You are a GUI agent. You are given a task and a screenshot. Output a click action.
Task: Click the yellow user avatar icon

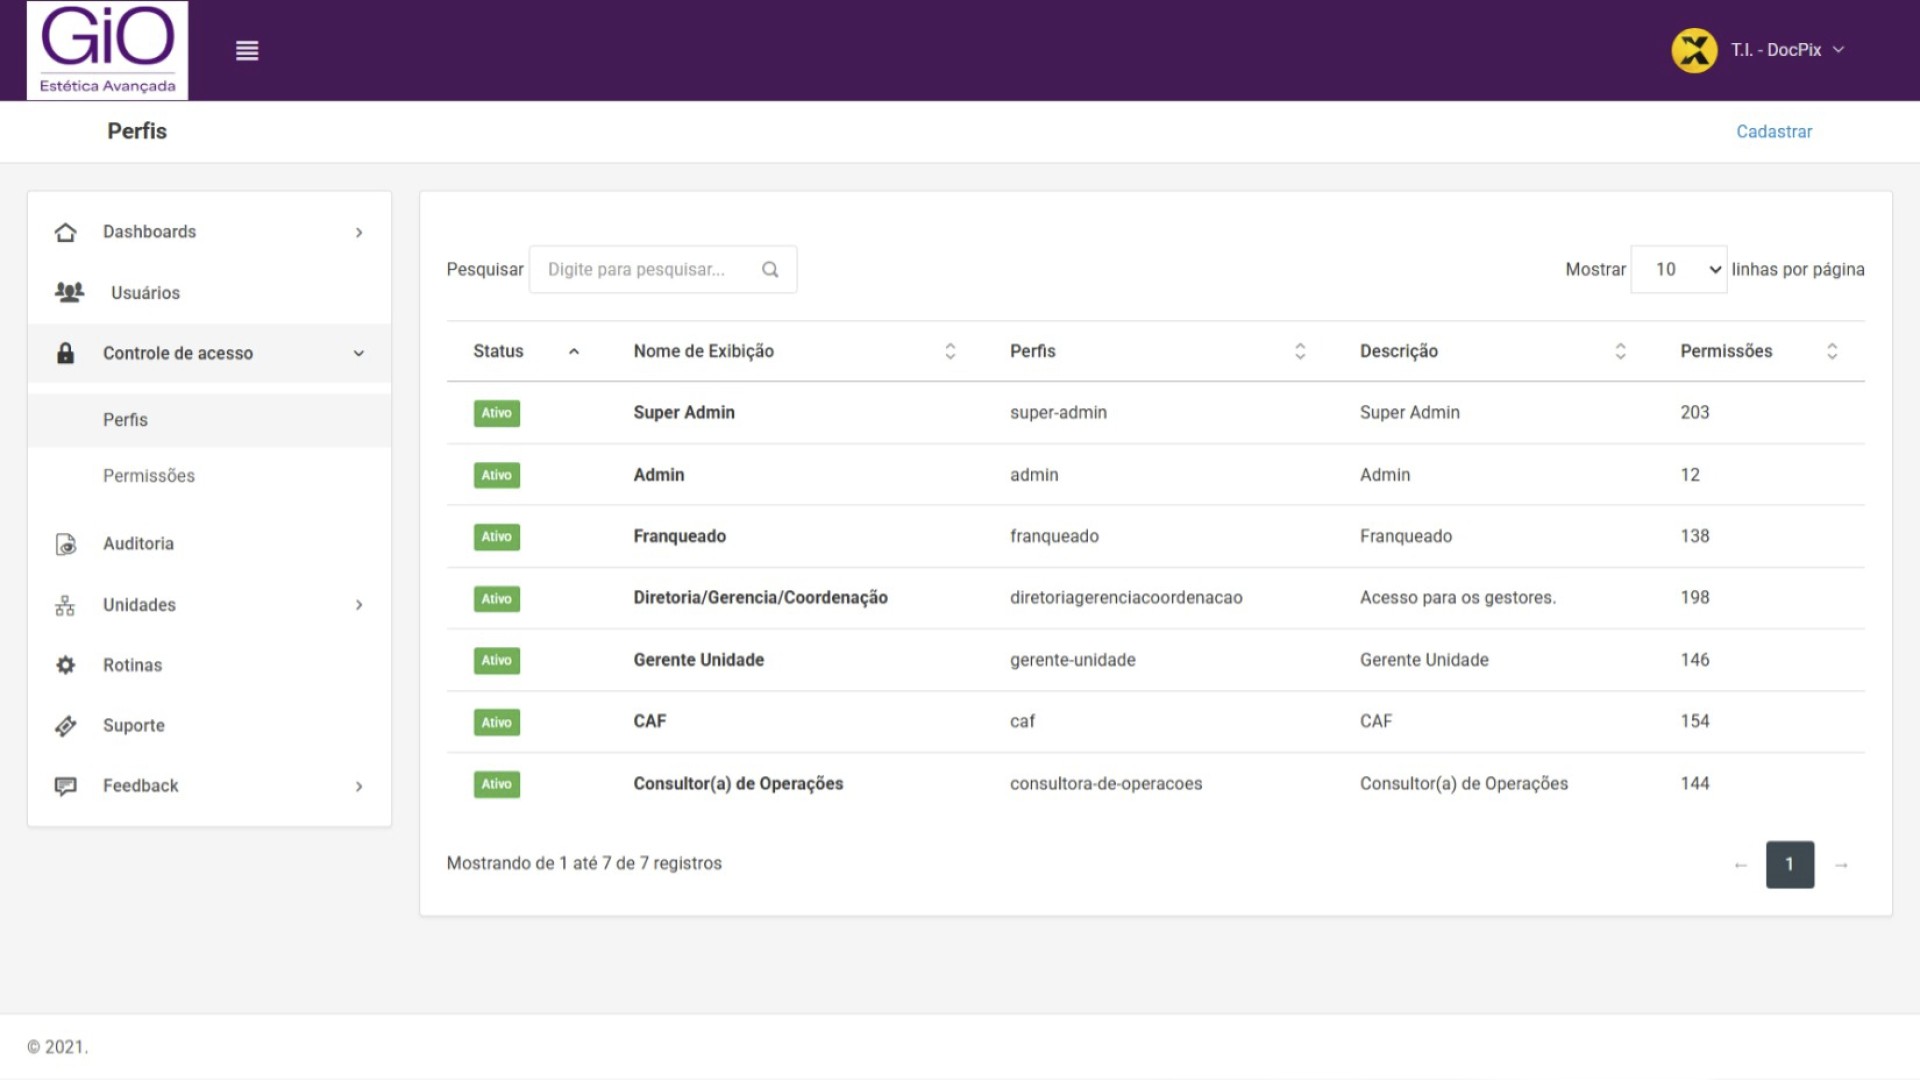pyautogui.click(x=1694, y=50)
